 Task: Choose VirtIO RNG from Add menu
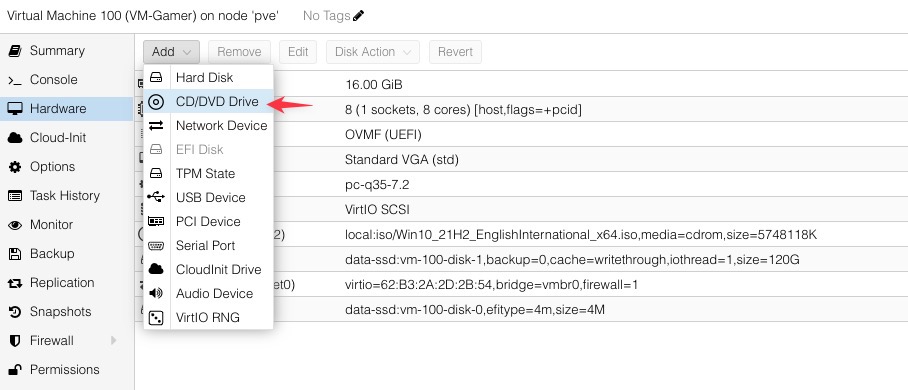point(208,318)
